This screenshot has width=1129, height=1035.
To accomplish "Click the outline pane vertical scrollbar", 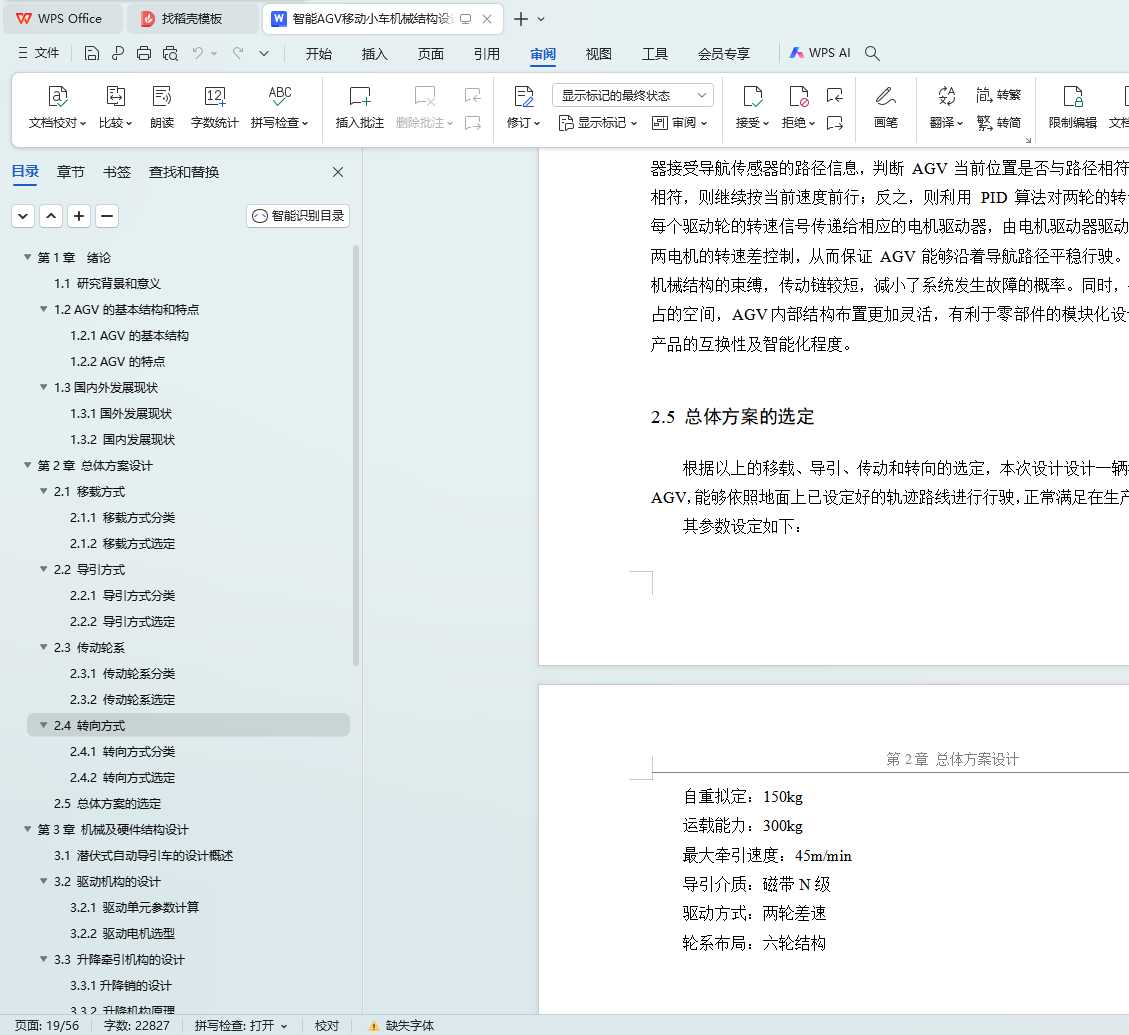I will [356, 455].
